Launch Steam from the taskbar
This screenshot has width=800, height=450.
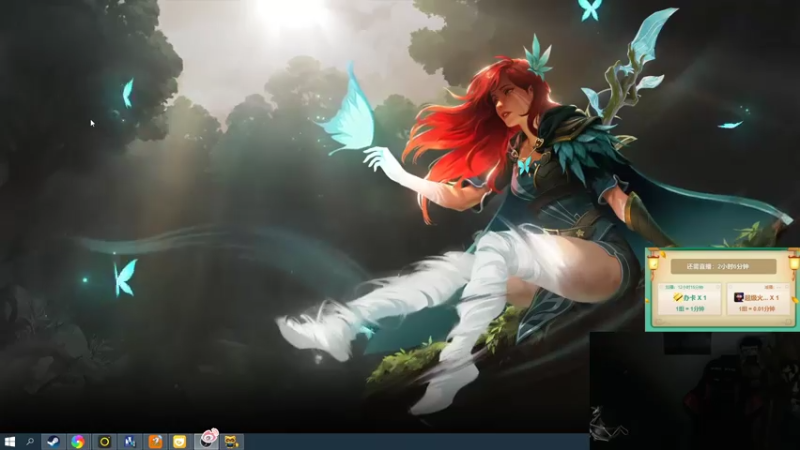pos(53,441)
